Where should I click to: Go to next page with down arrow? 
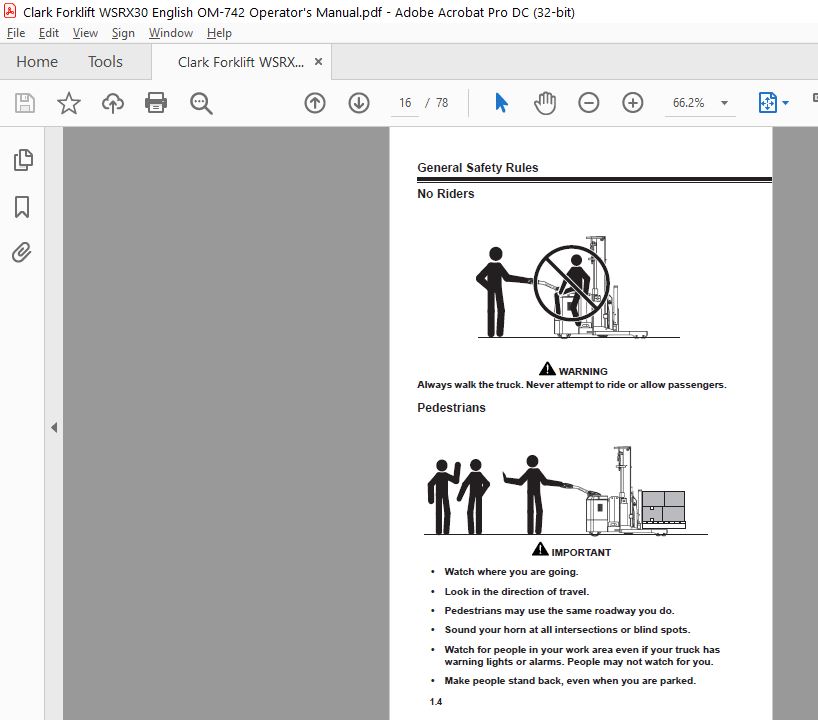[359, 103]
